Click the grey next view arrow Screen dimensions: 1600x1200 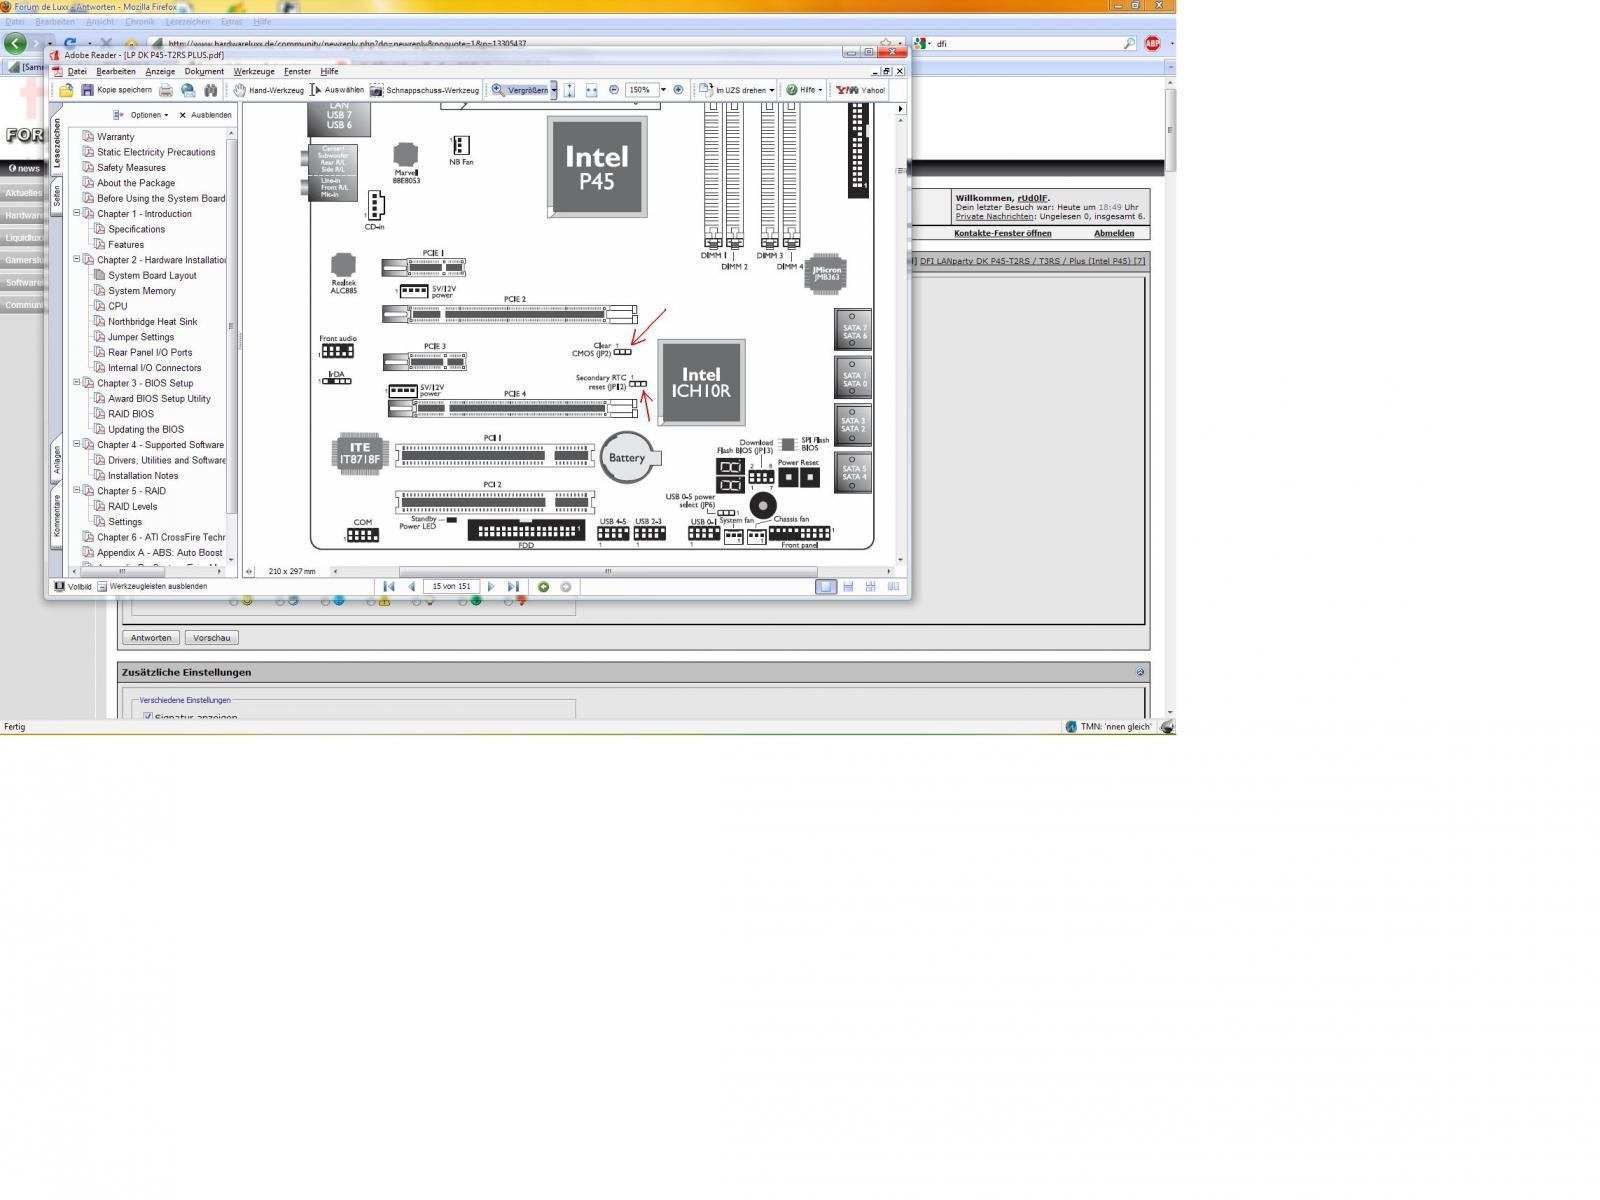click(x=566, y=587)
